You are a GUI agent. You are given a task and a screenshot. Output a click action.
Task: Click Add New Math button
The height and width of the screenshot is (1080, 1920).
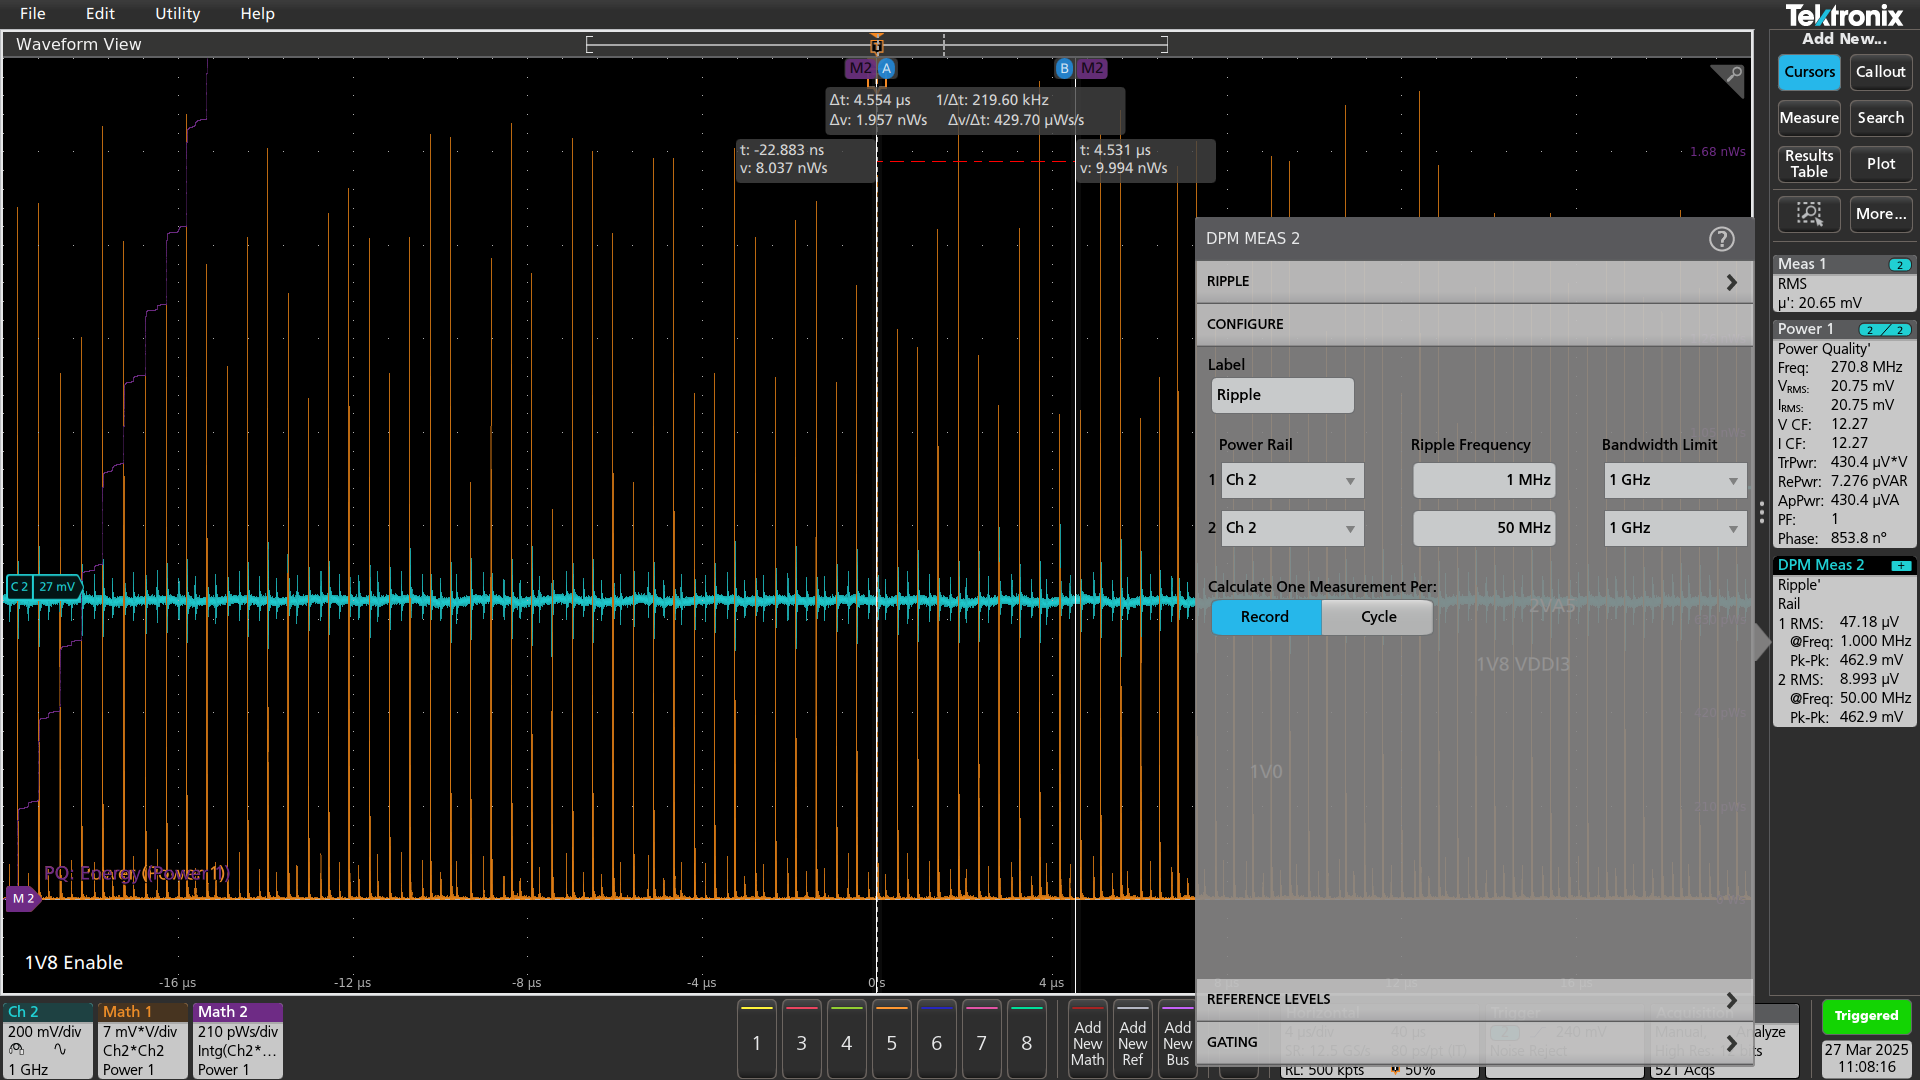click(1087, 1042)
